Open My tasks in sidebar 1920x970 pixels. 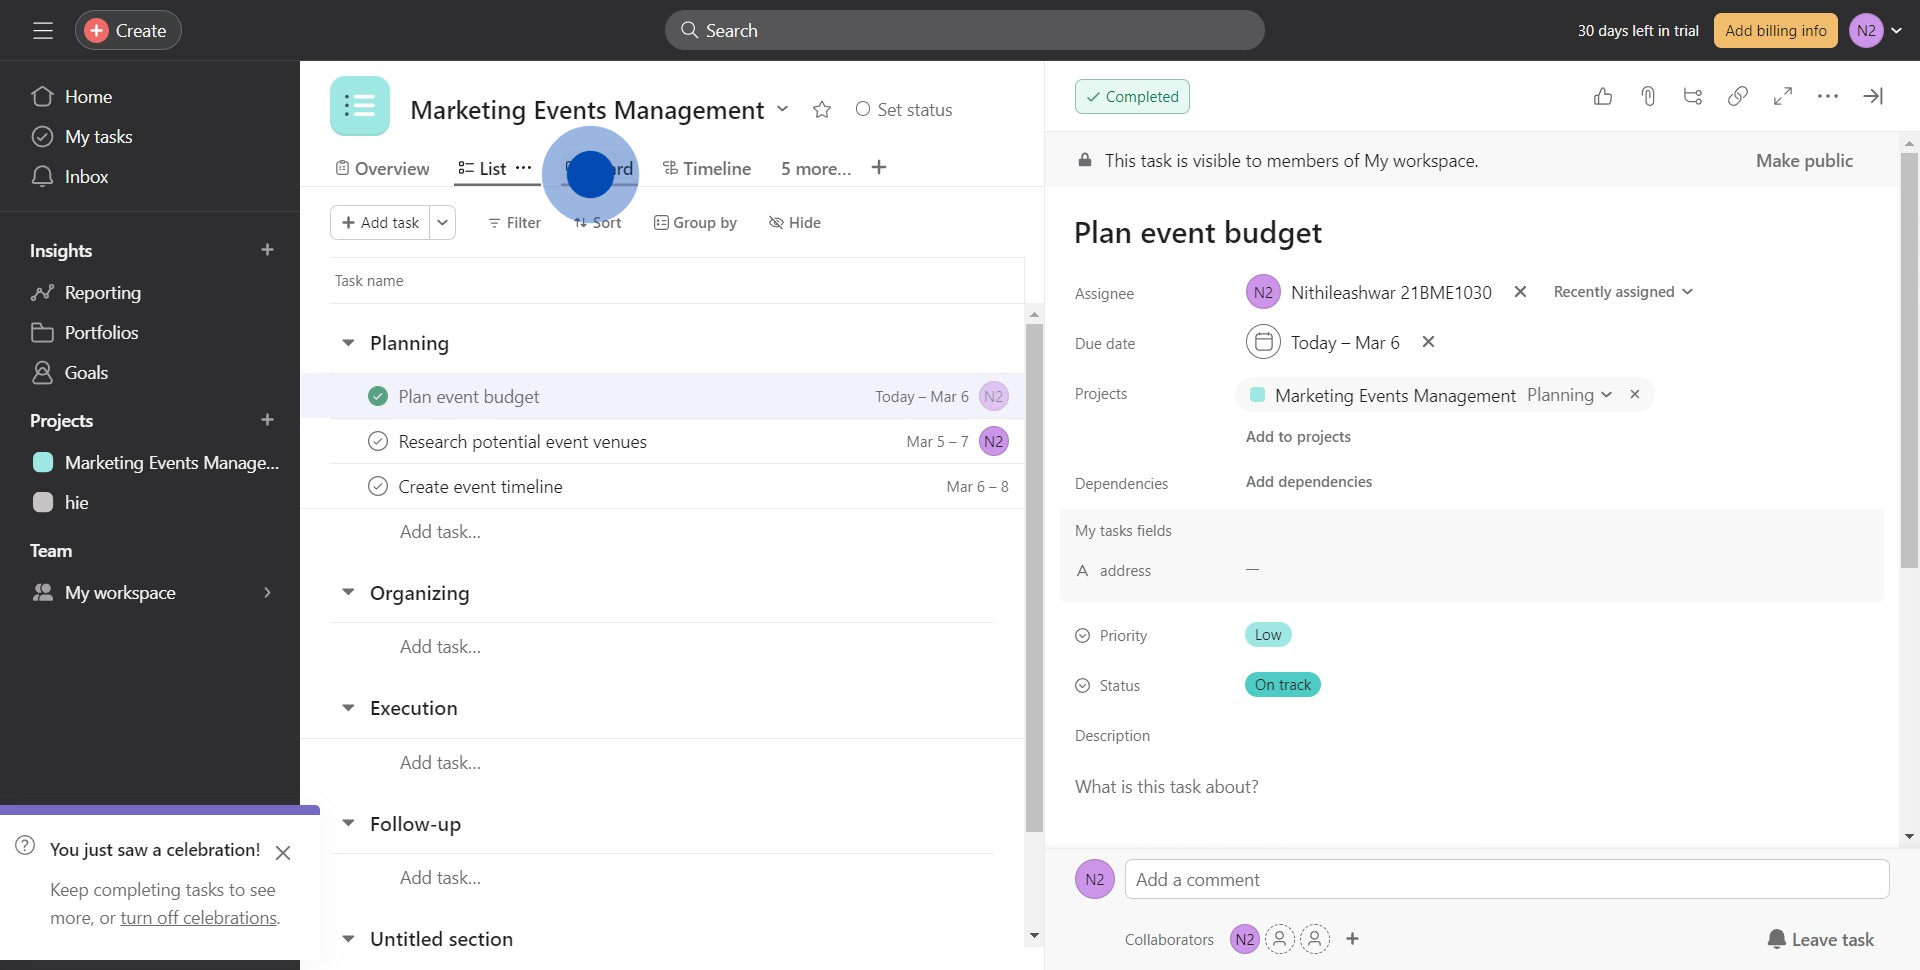tap(82, 137)
